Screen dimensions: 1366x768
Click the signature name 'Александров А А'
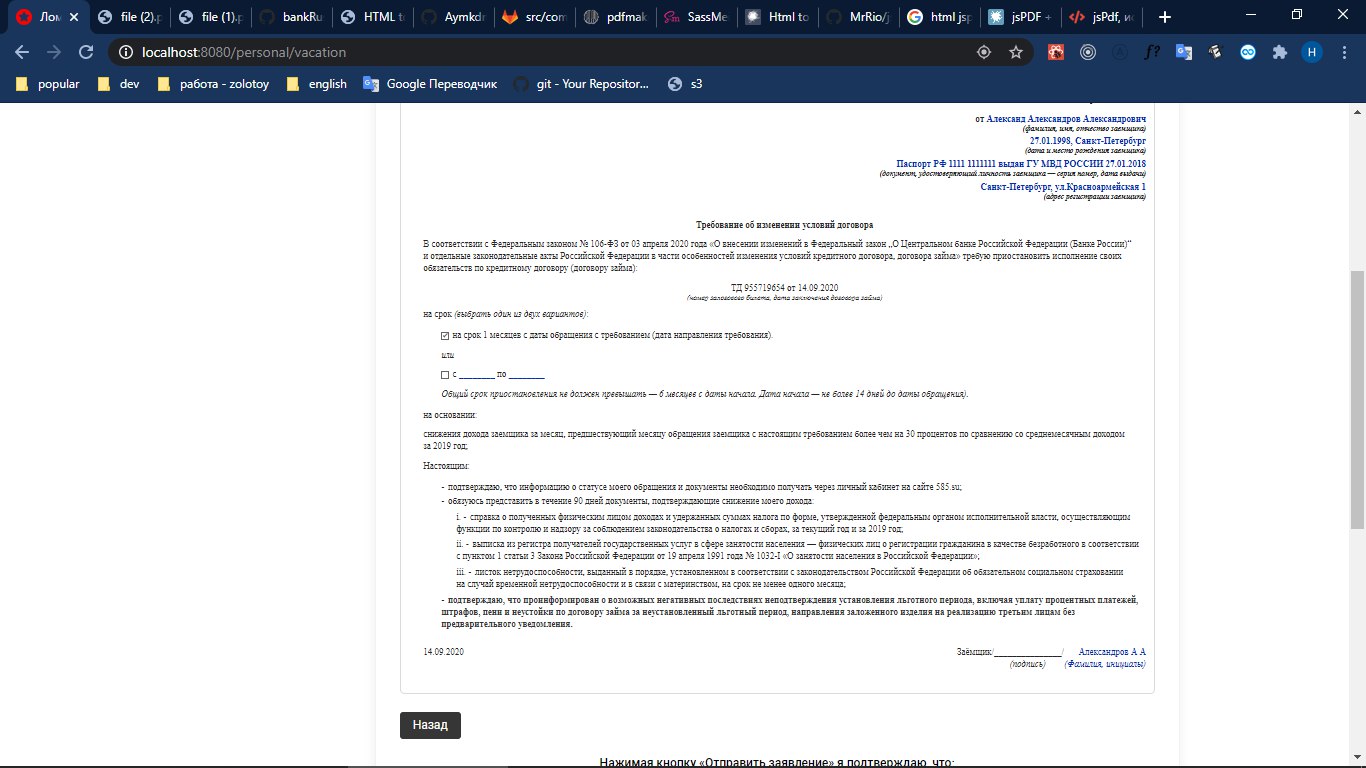point(1112,652)
